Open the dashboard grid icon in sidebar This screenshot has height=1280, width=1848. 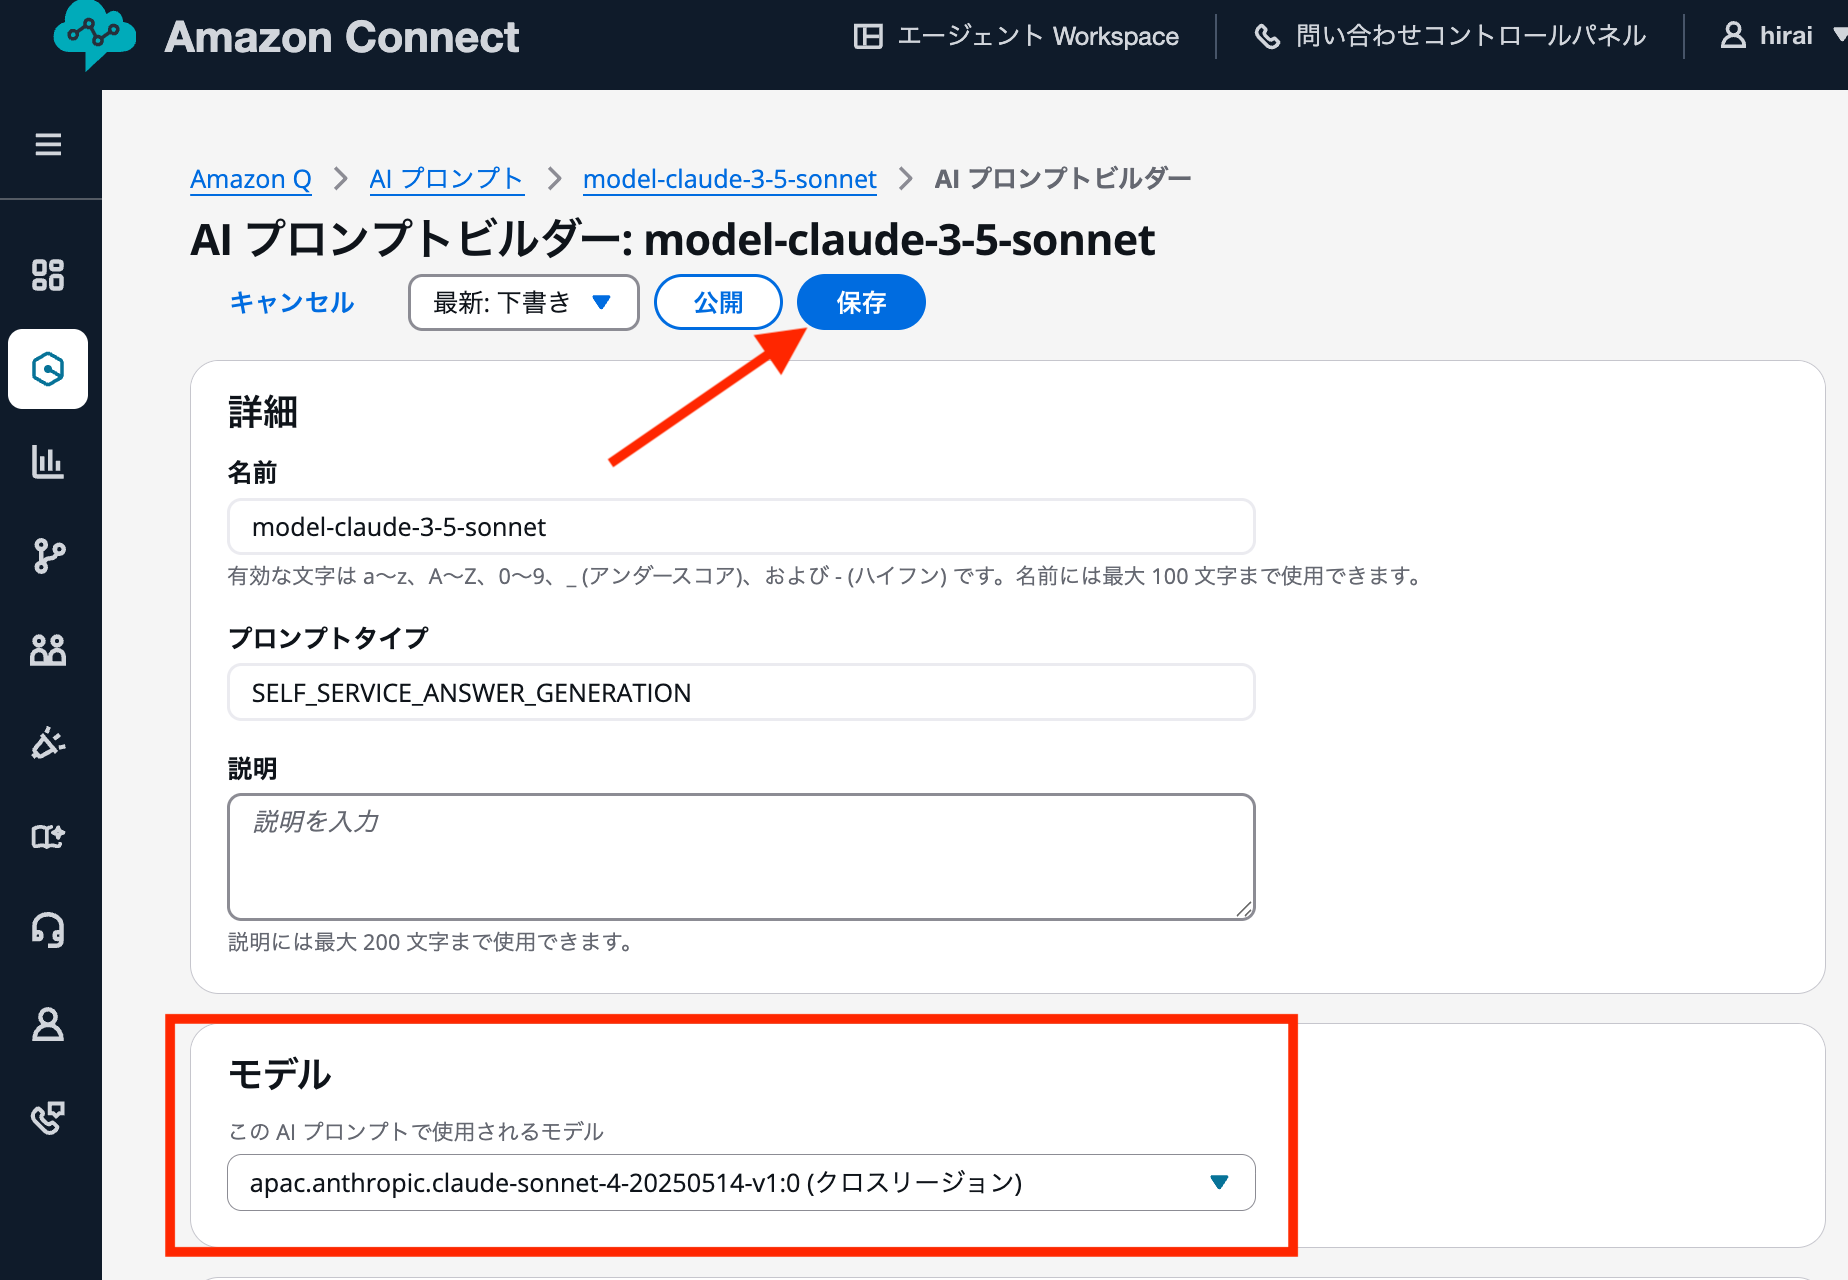tap(48, 275)
